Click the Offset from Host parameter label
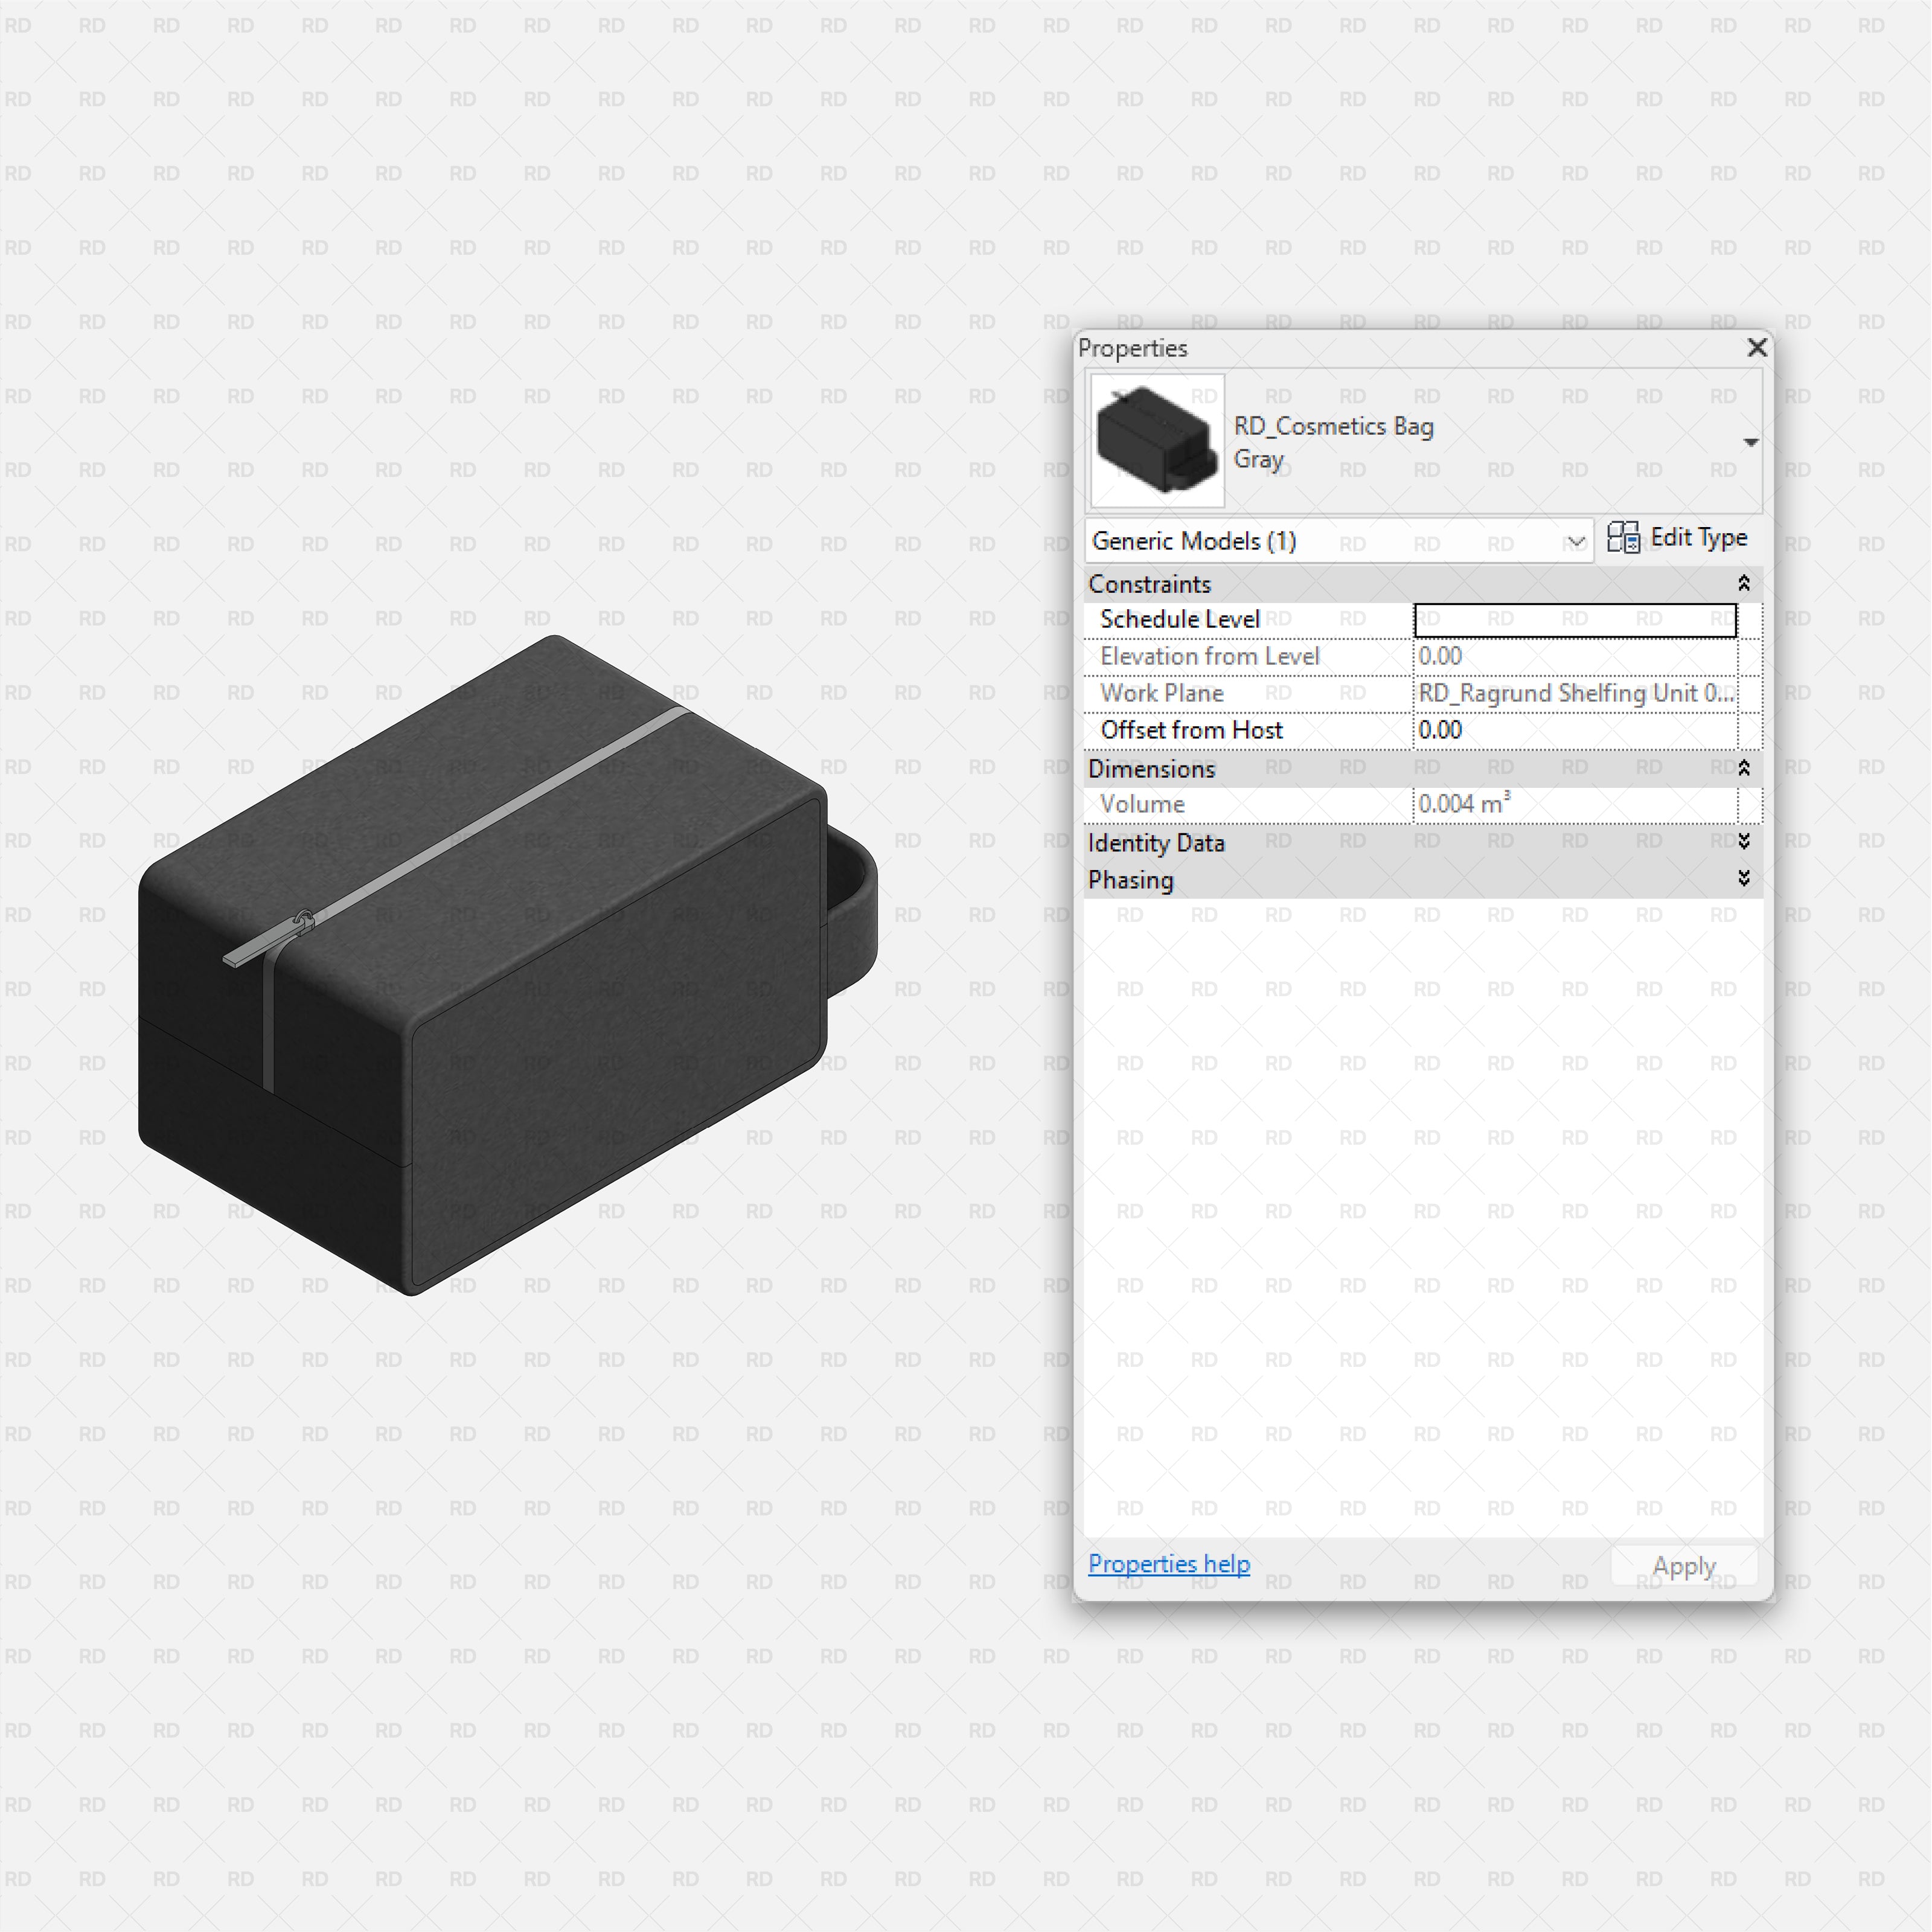1932x1932 pixels. click(x=1190, y=731)
